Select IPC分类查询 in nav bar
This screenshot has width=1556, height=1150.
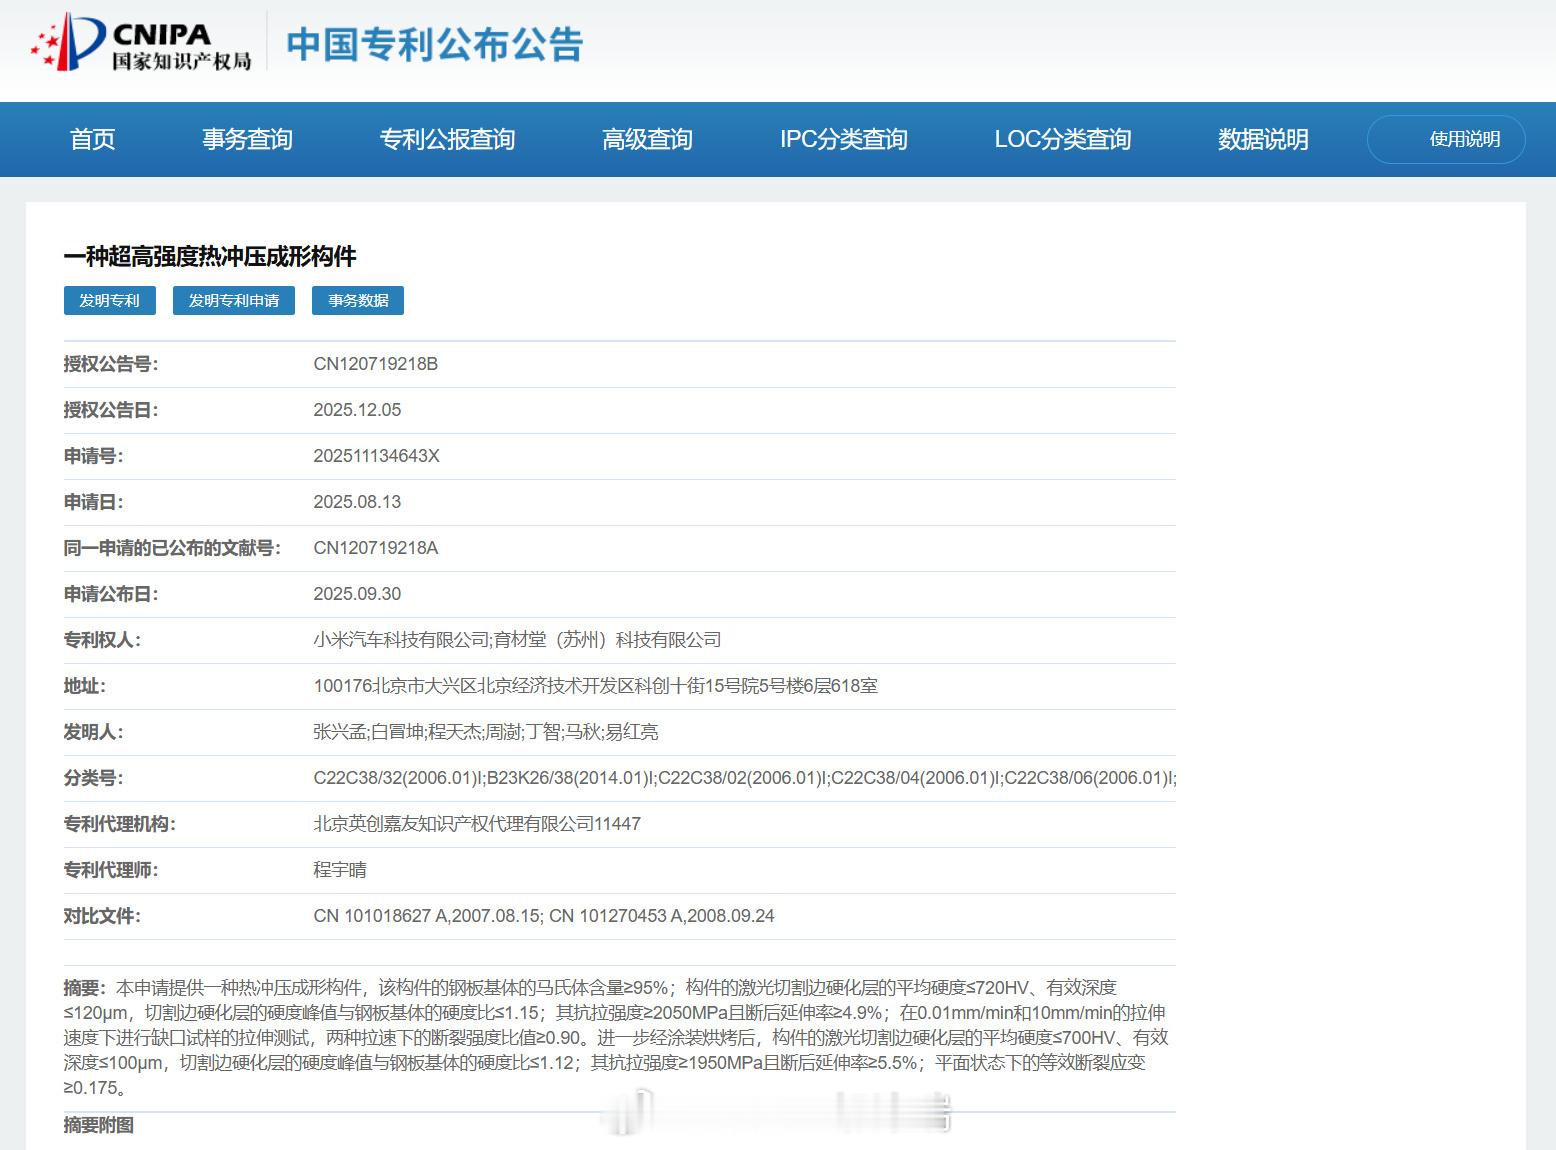pos(843,139)
